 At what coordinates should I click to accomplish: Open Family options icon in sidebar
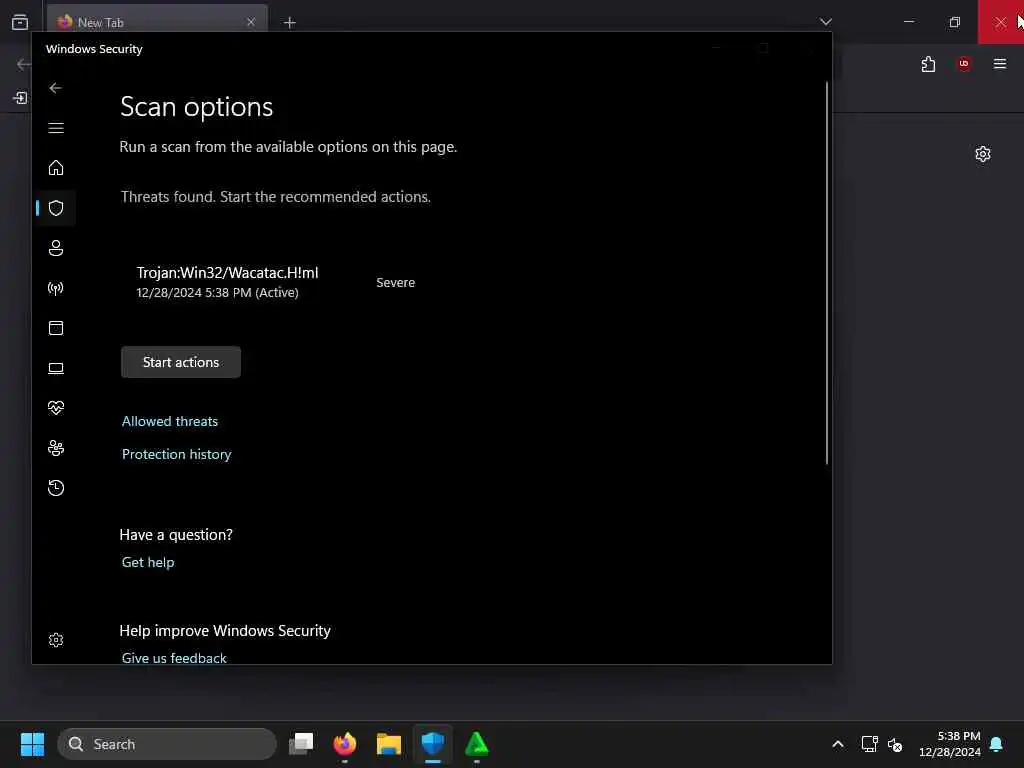tap(56, 448)
